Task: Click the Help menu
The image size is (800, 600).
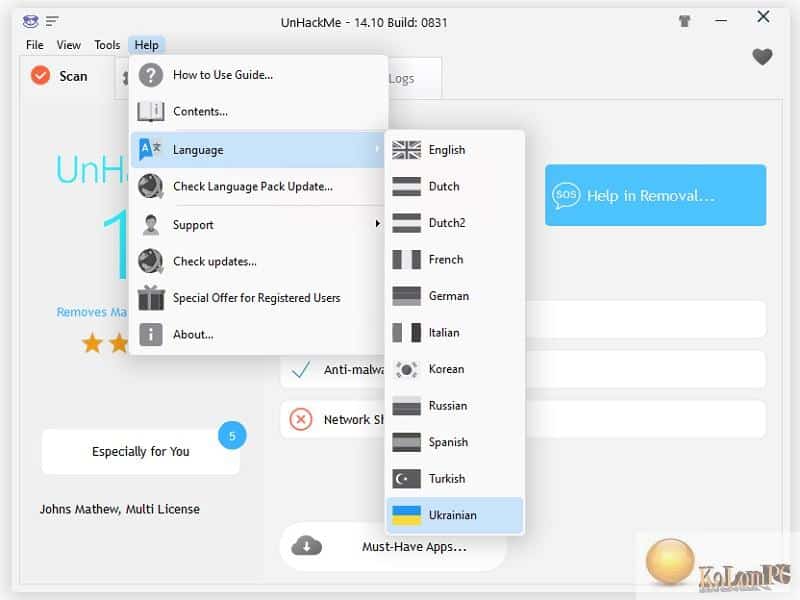Action: pyautogui.click(x=146, y=45)
